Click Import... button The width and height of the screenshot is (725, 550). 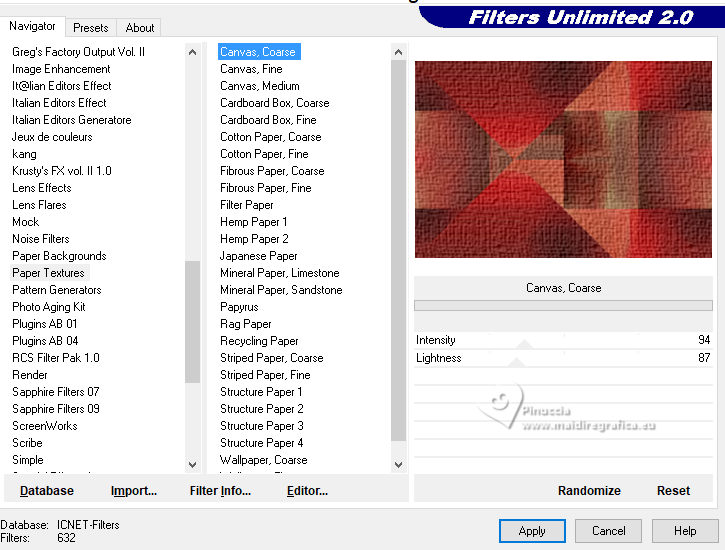[x=134, y=490]
